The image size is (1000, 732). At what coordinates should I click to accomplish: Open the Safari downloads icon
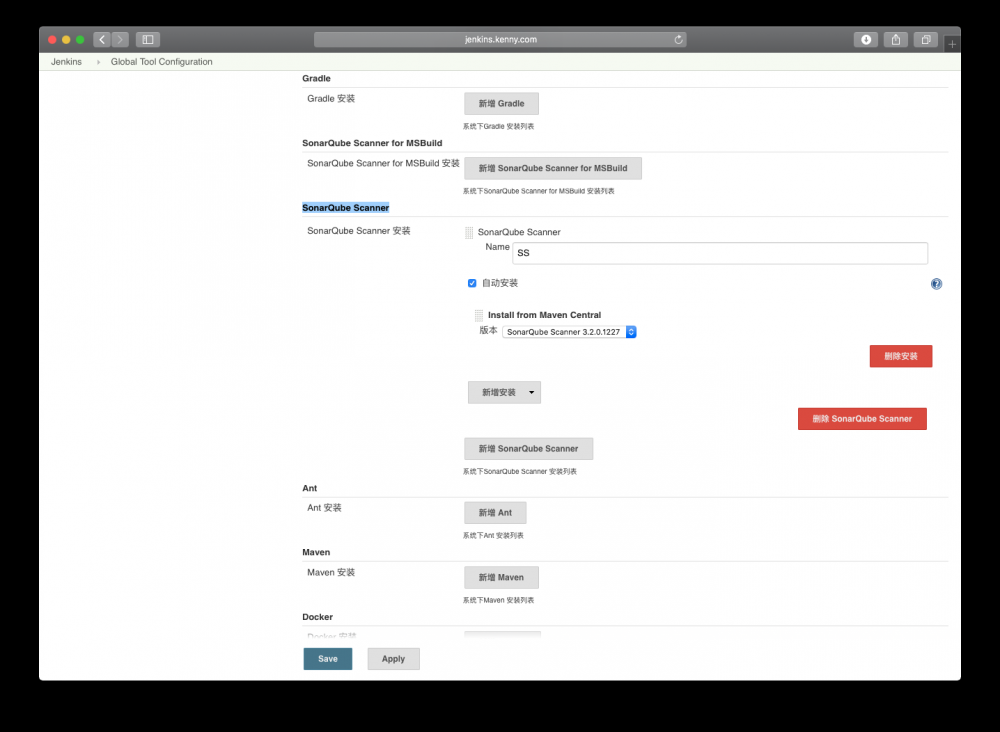865,39
